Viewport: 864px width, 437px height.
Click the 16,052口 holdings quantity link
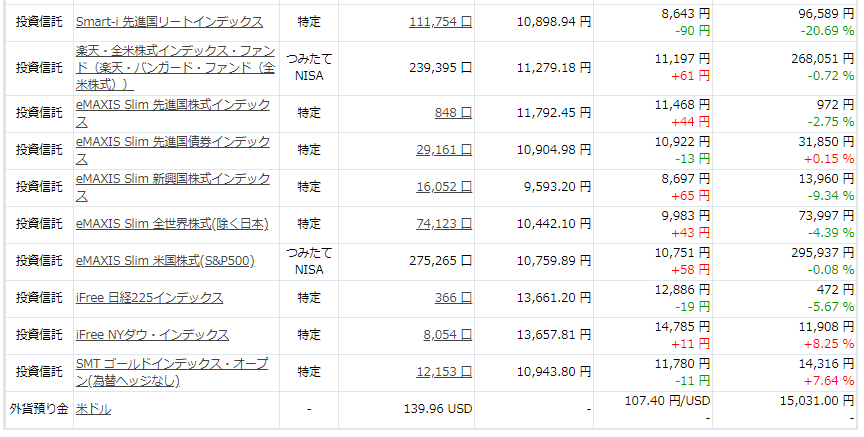[x=444, y=187]
